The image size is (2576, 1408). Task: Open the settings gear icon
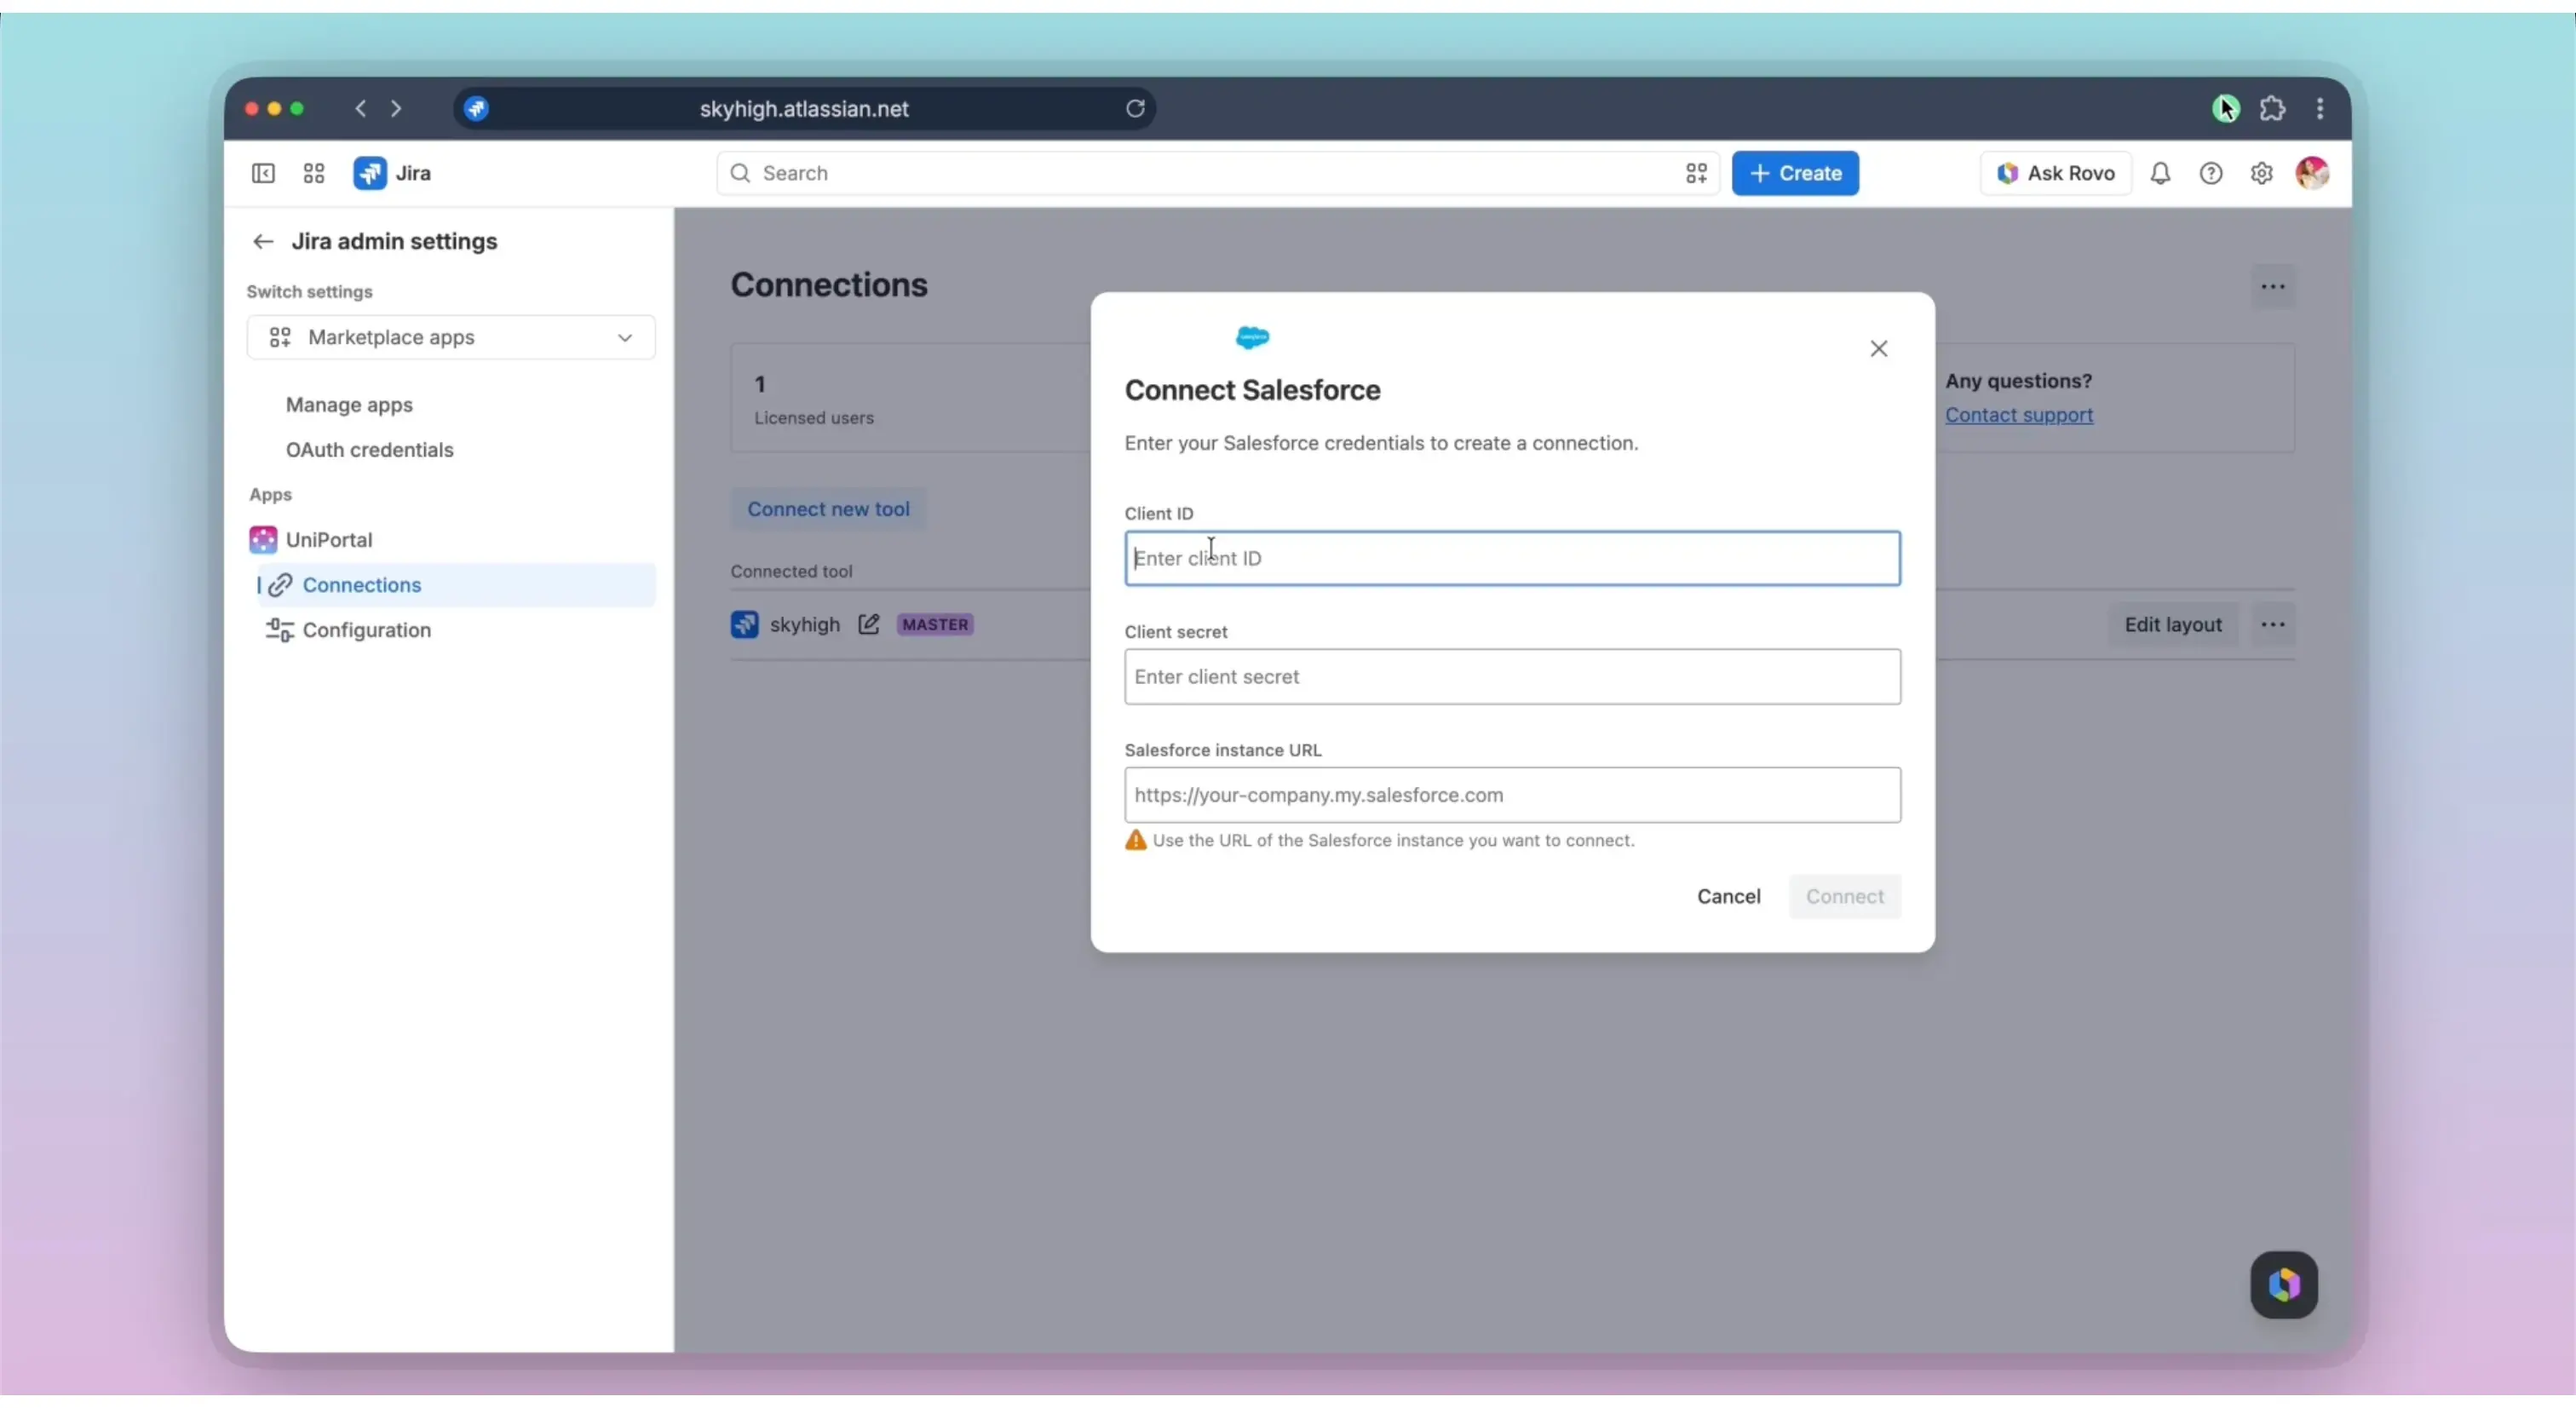pos(2262,174)
